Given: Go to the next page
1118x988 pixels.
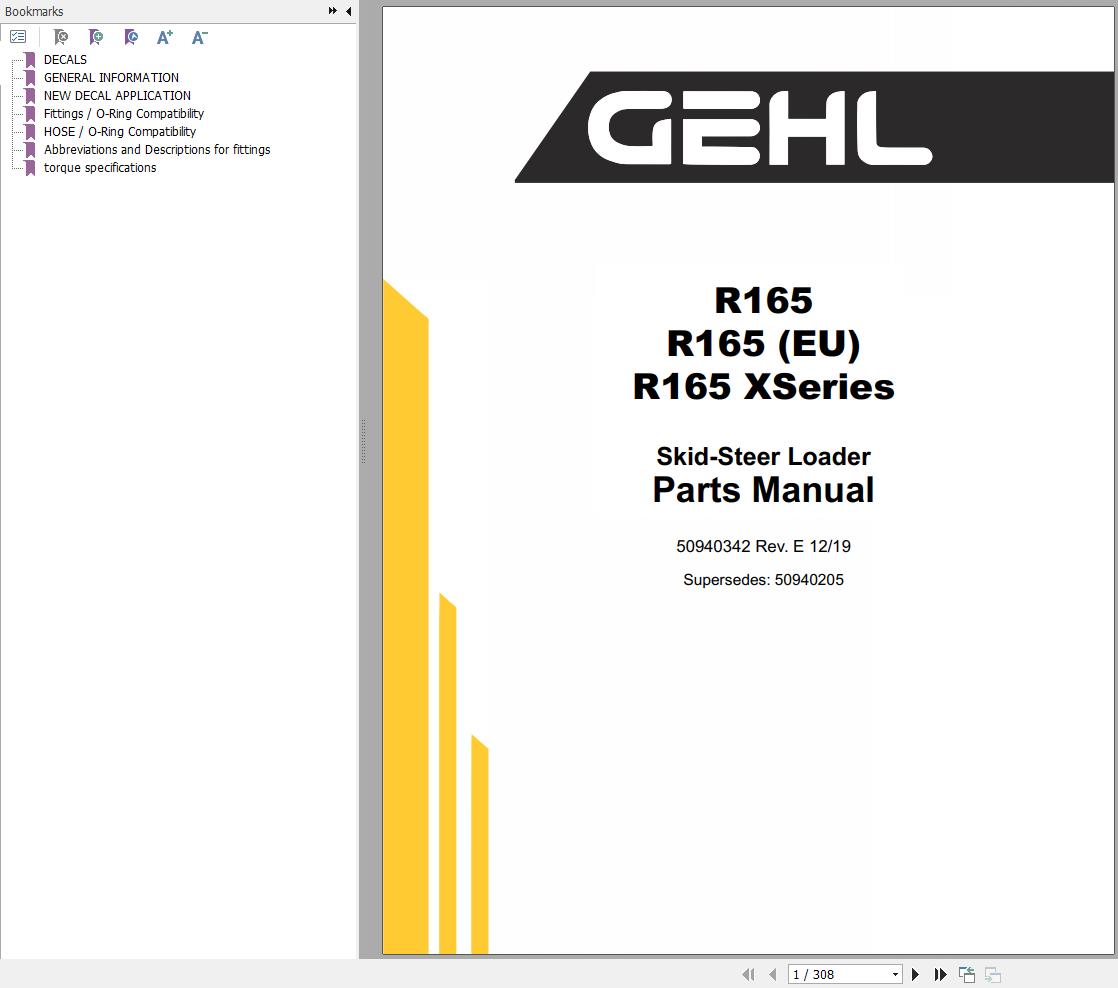Looking at the screenshot, I should coord(916,974).
